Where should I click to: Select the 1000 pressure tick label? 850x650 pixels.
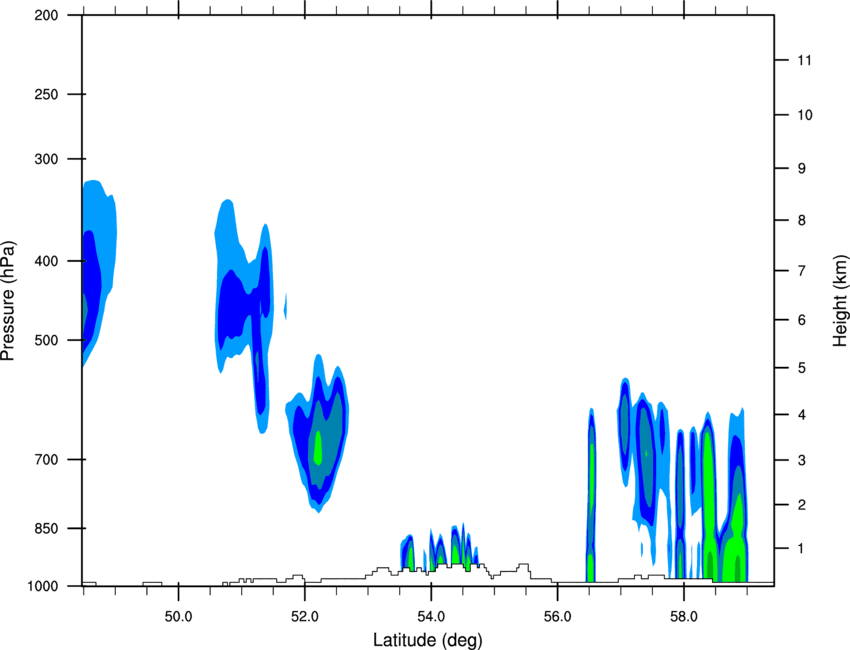click(42, 586)
